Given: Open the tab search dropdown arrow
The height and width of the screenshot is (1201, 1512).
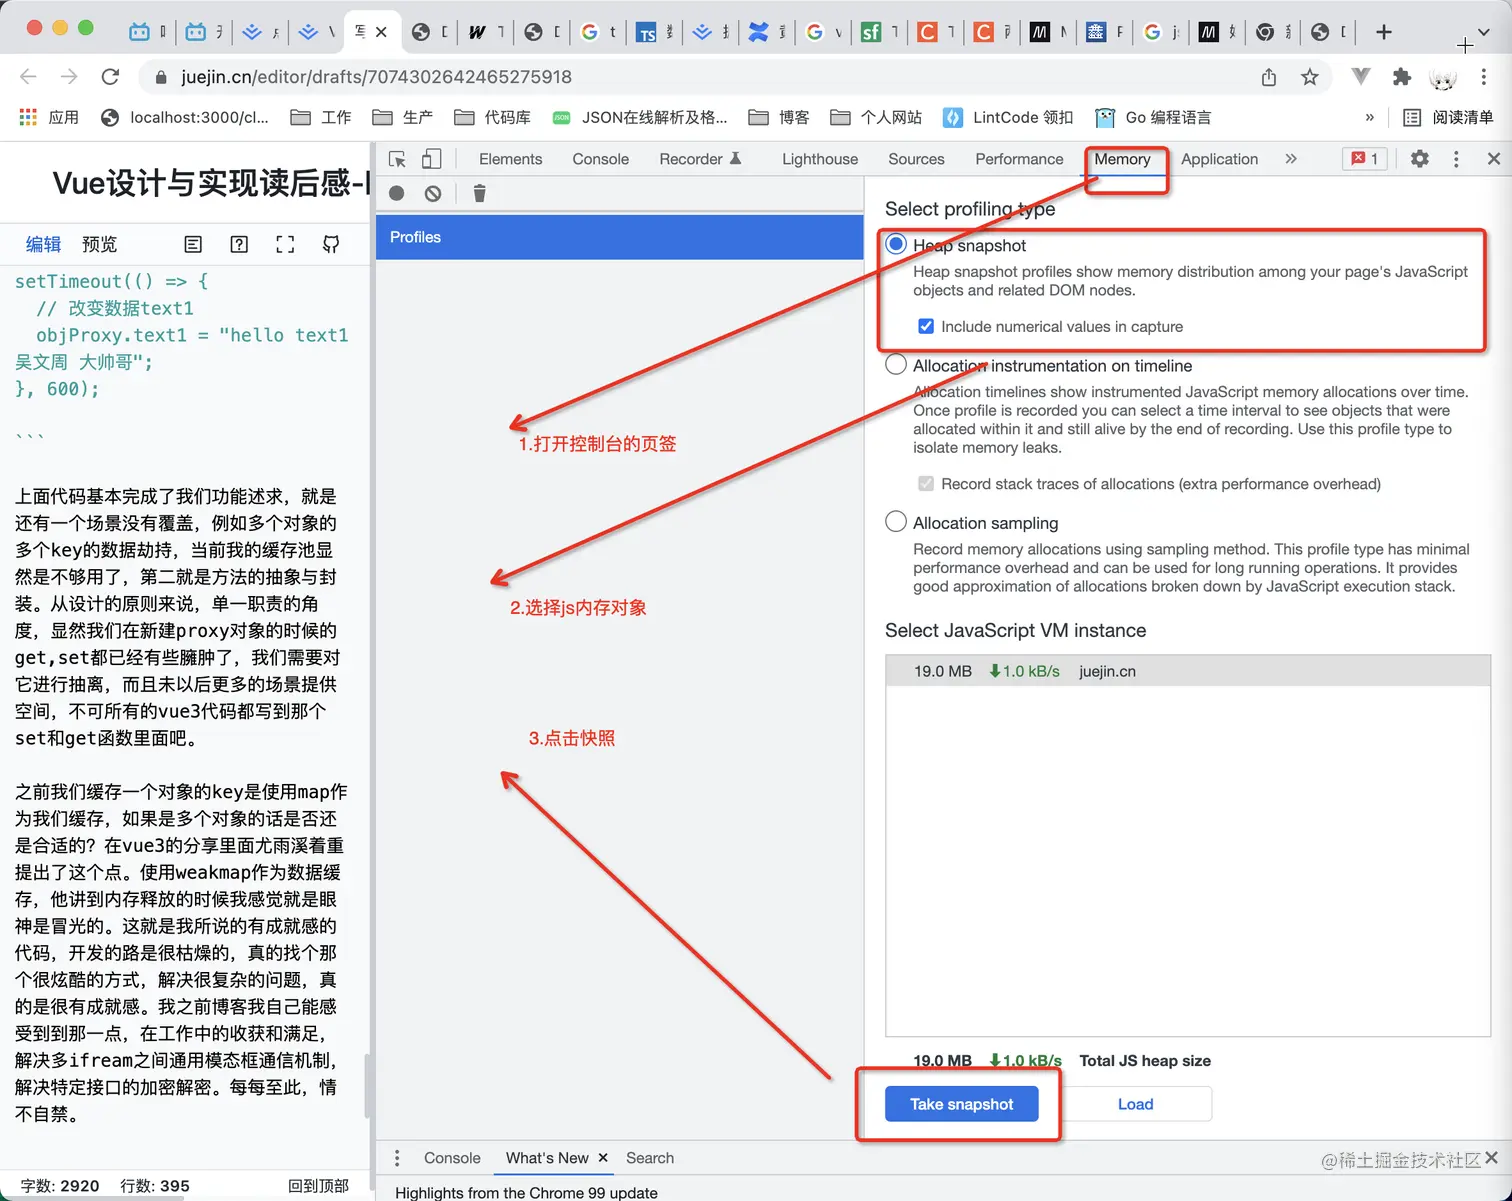Looking at the screenshot, I should coord(1484,32).
